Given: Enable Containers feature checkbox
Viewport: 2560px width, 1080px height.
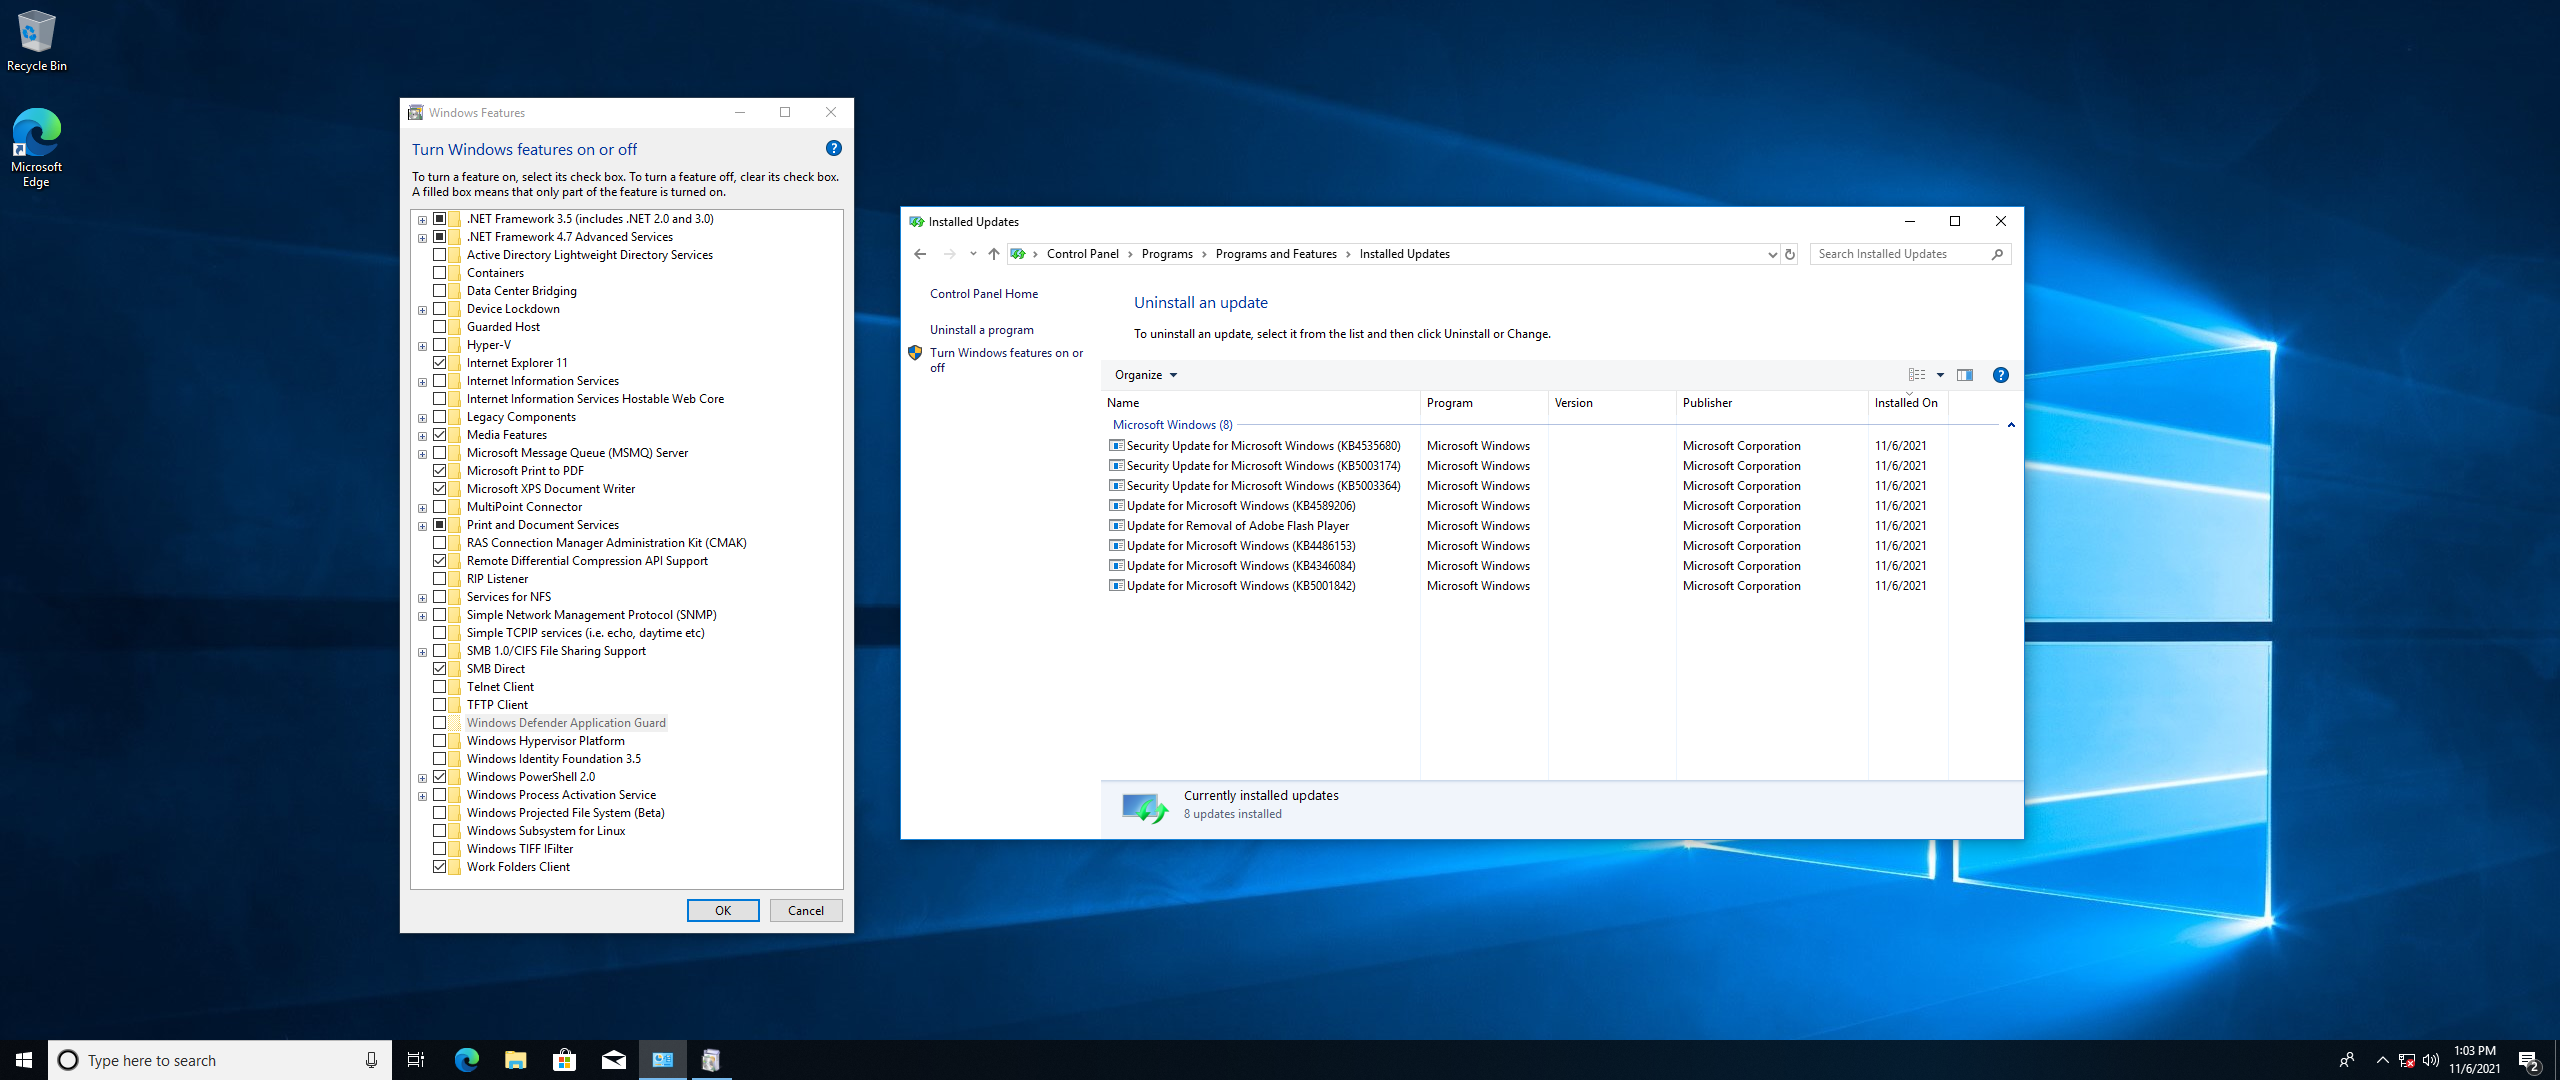Looking at the screenshot, I should pyautogui.click(x=439, y=273).
